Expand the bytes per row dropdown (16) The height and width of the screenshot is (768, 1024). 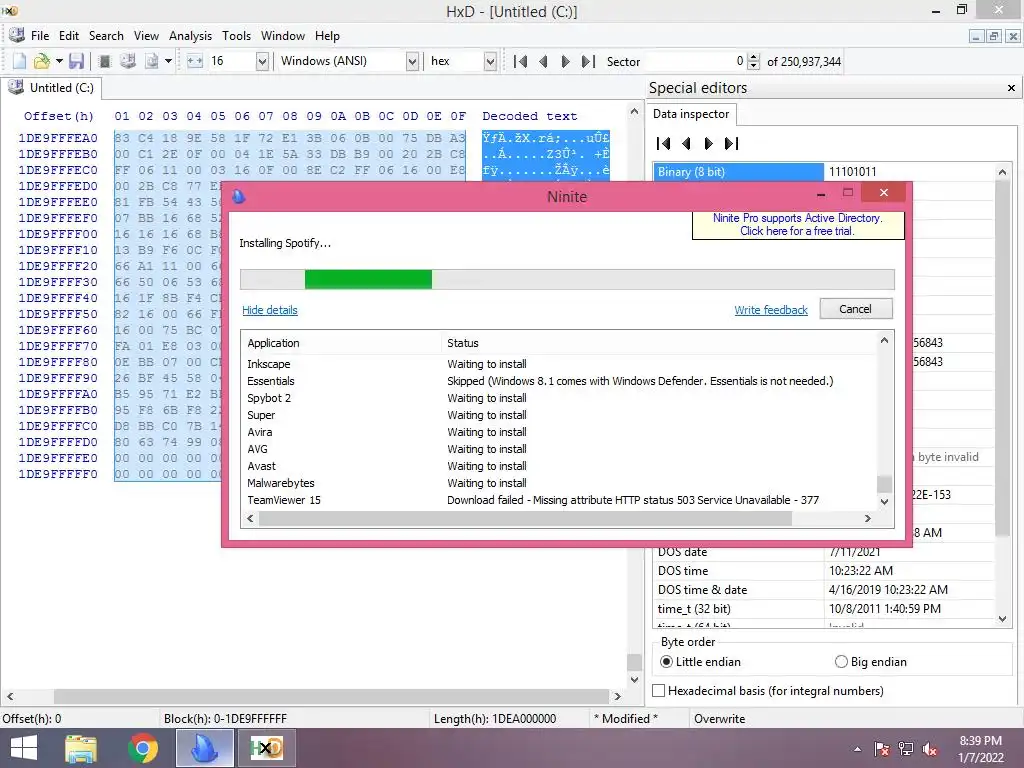pyautogui.click(x=262, y=61)
